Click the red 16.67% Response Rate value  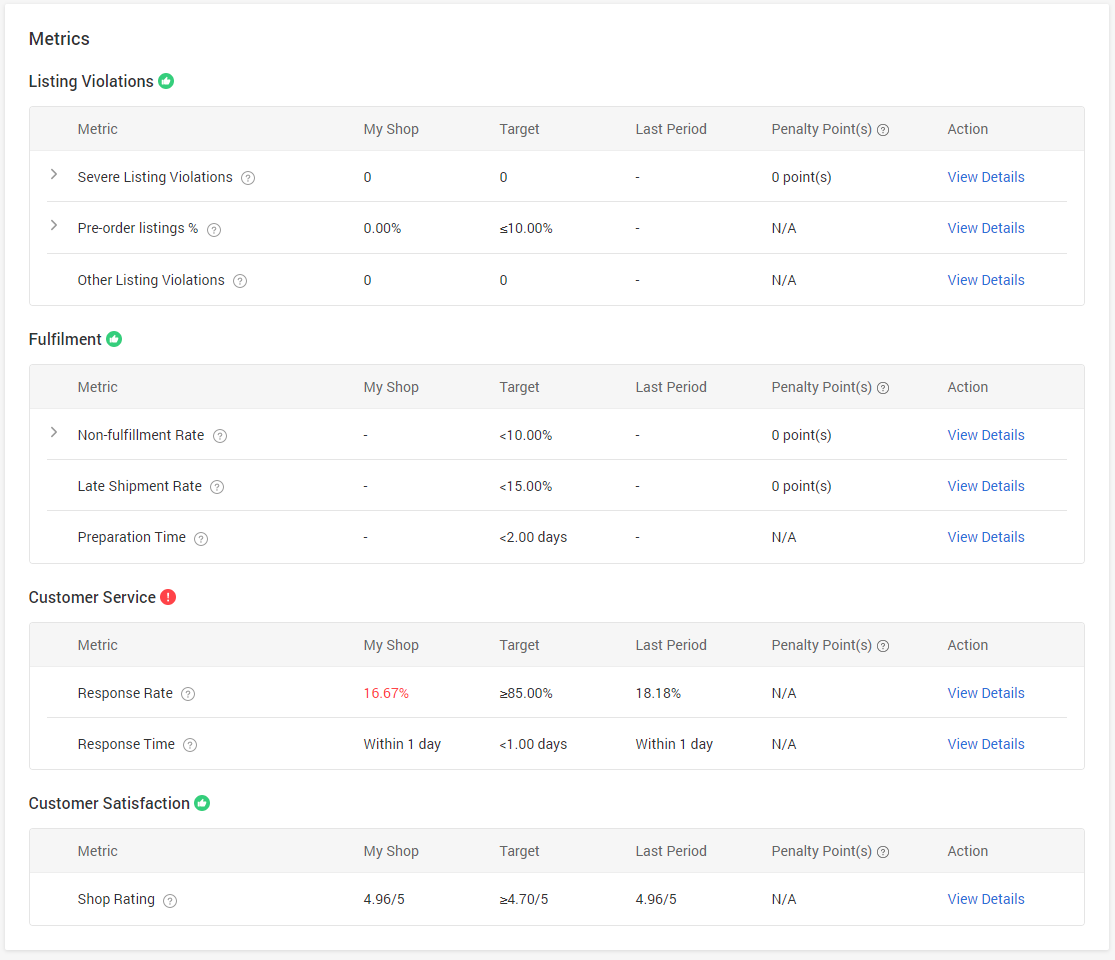pos(386,693)
